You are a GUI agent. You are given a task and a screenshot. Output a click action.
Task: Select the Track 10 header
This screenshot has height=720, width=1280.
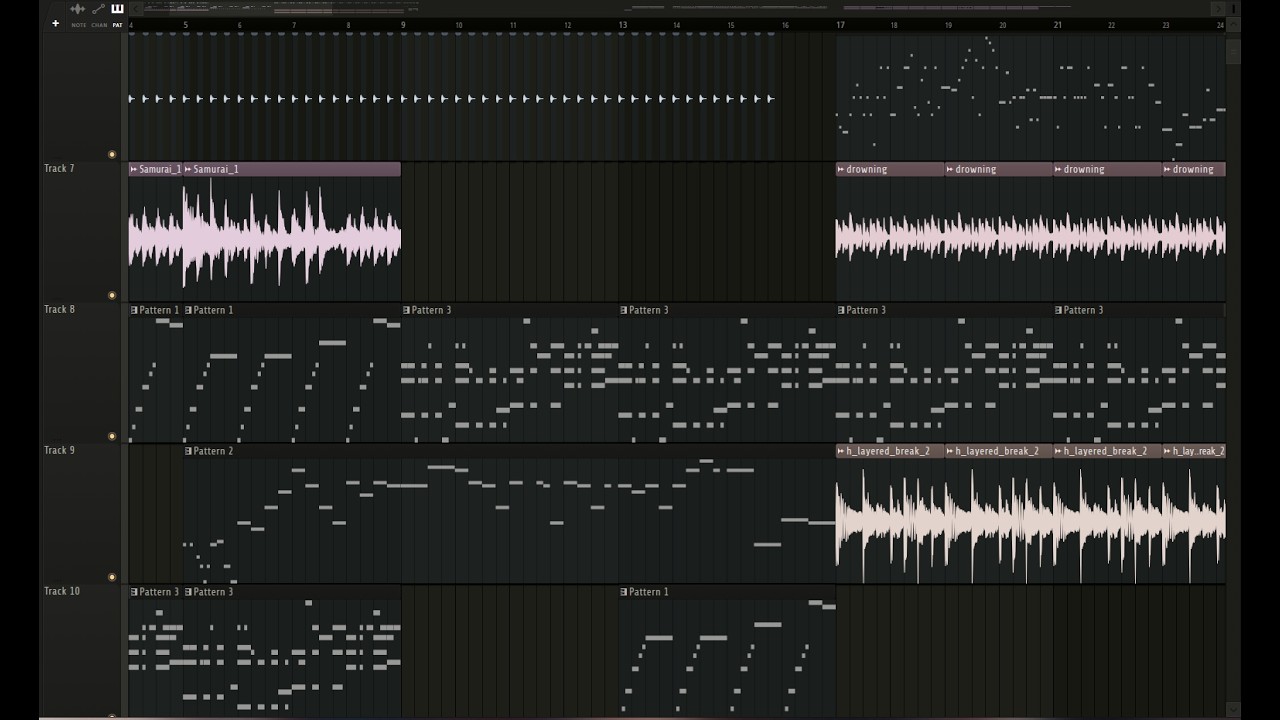tap(83, 651)
